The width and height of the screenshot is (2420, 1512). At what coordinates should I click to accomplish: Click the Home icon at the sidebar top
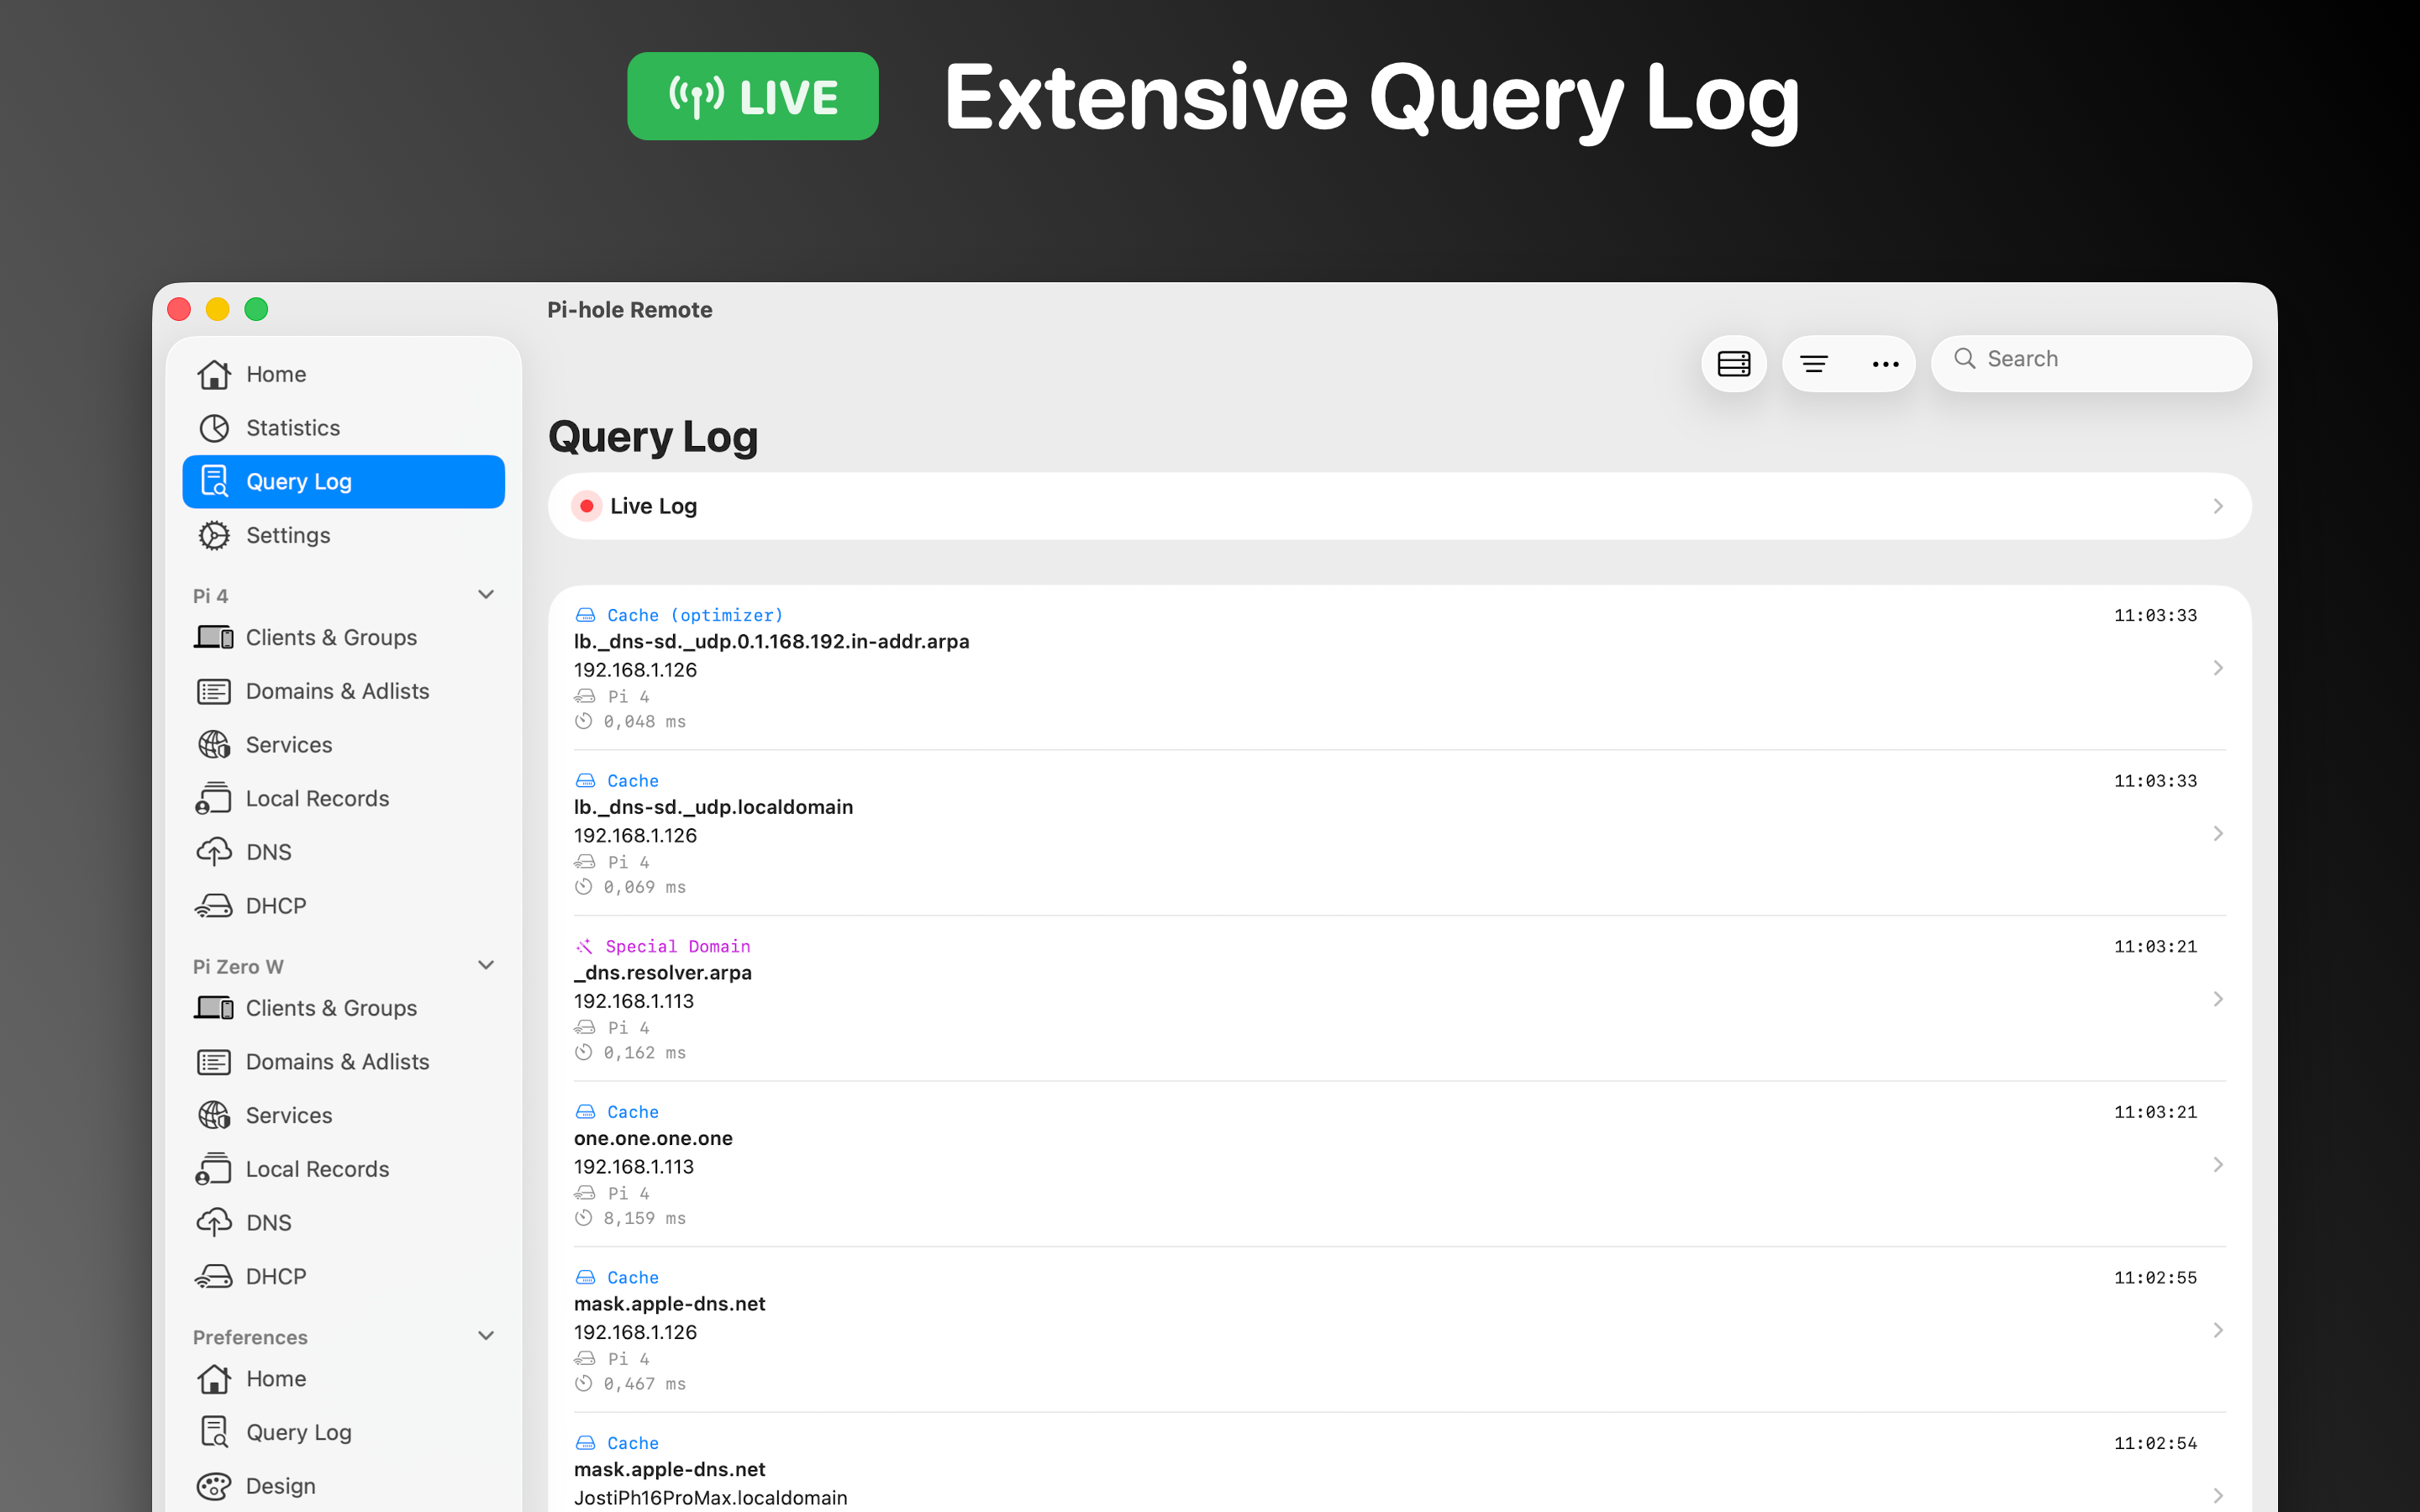point(214,374)
